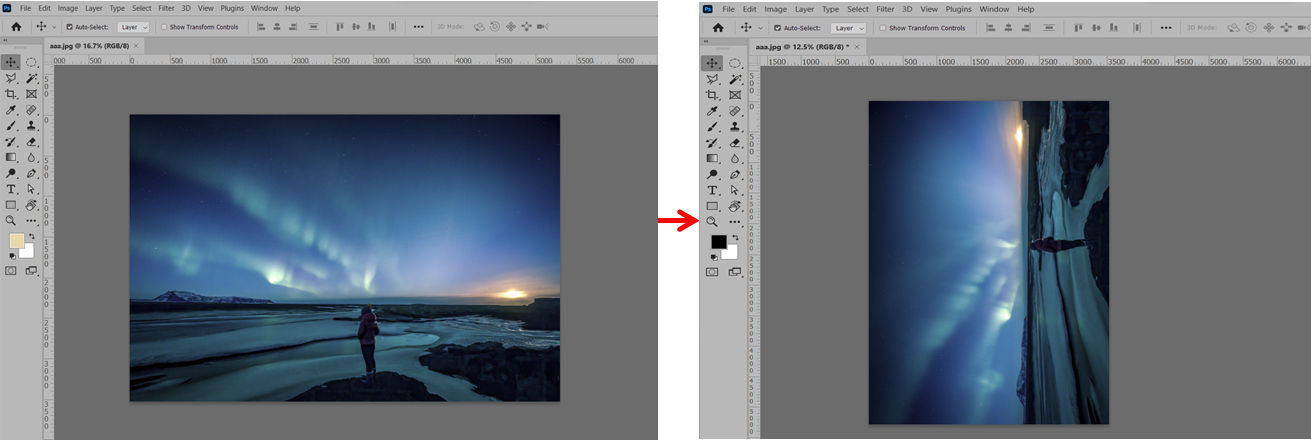Pick the Polygonal Lasso tool in the 16.7% window

pyautogui.click(x=11, y=78)
